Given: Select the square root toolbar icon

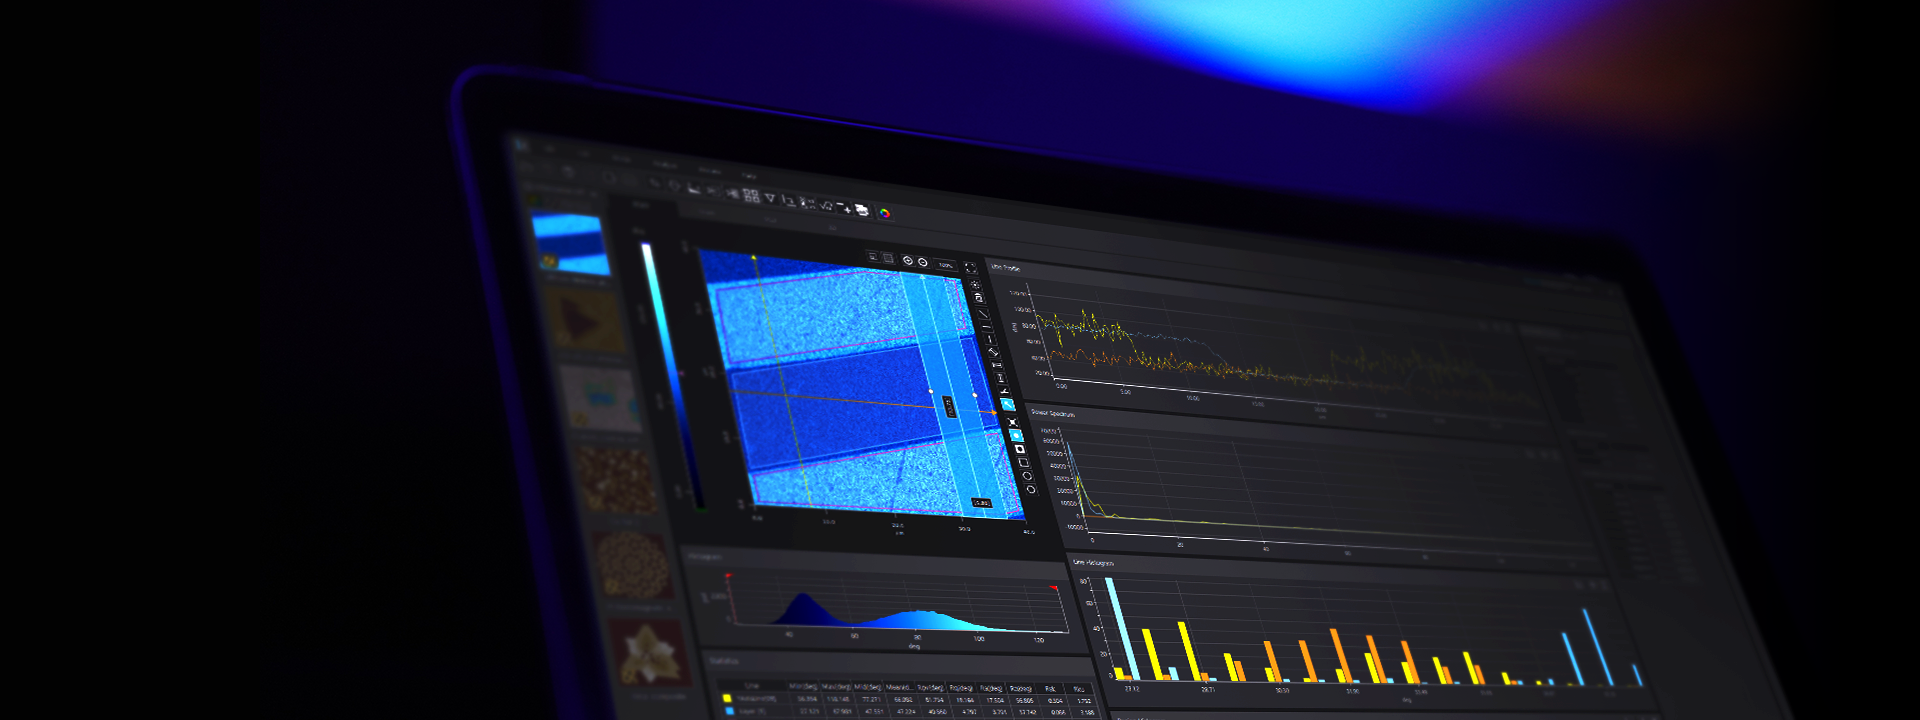Looking at the screenshot, I should point(826,206).
